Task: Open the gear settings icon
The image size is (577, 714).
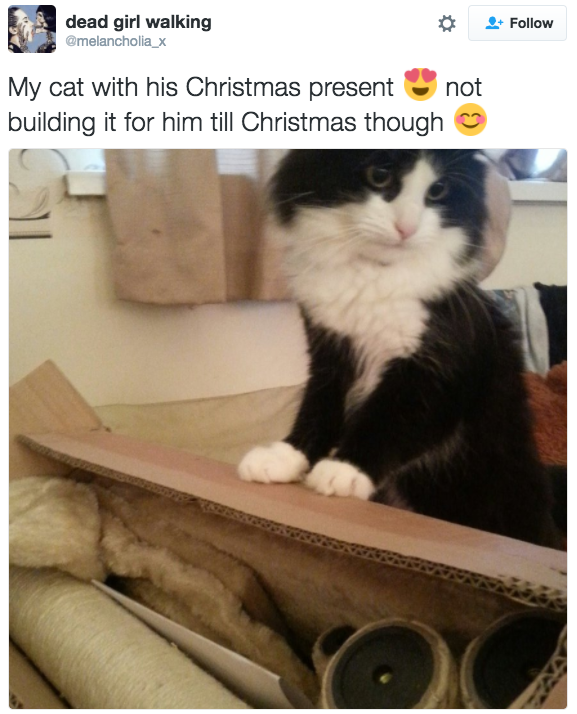Action: [446, 24]
